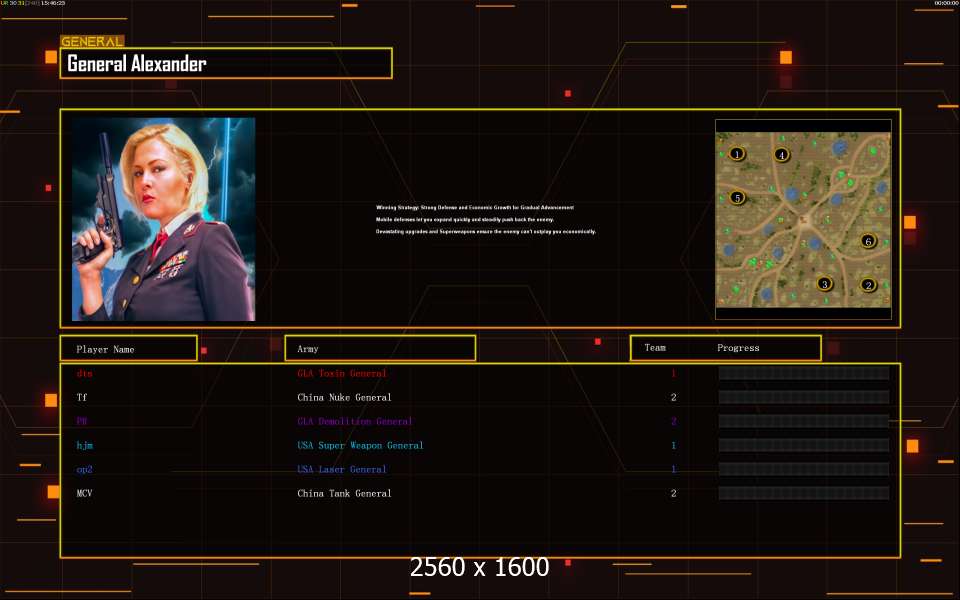Click start position 2 on the minimap
This screenshot has width=960, height=600.
[868, 285]
